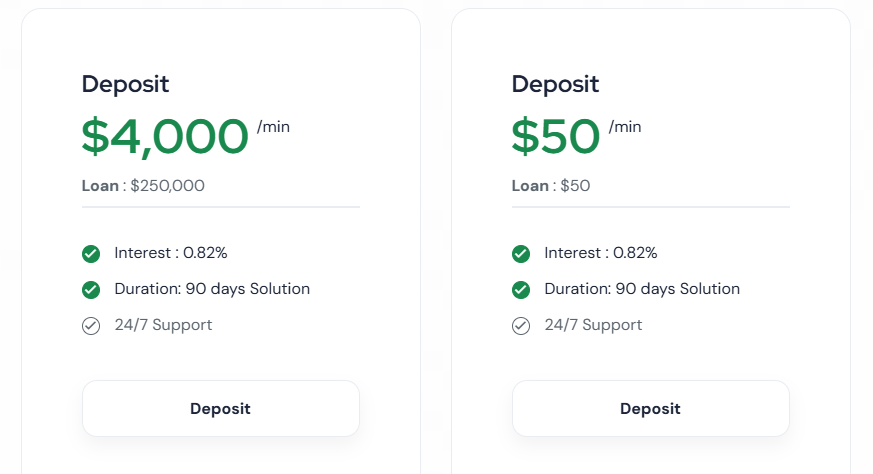Image resolution: width=873 pixels, height=474 pixels.
Task: Click the green check icon beside Duration in $50 card
Action: pyautogui.click(x=521, y=290)
